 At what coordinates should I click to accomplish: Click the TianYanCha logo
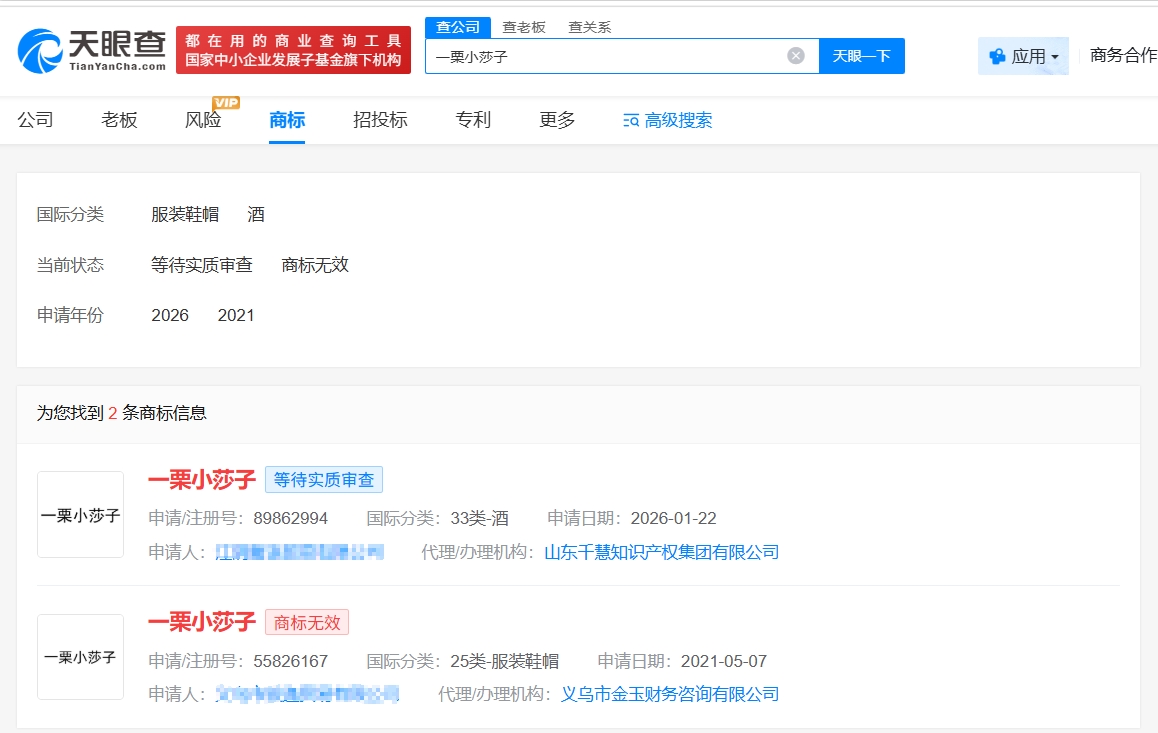pyautogui.click(x=92, y=50)
